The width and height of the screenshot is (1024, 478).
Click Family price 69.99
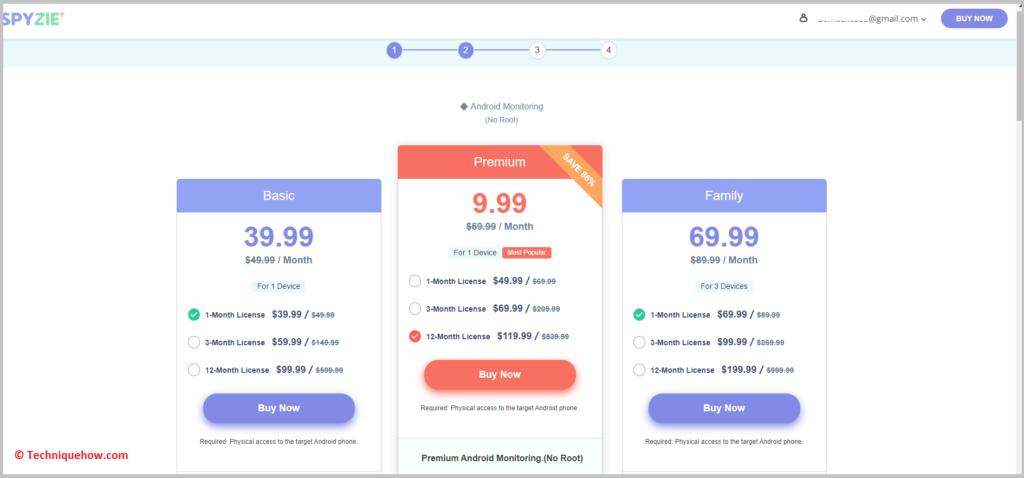(724, 236)
